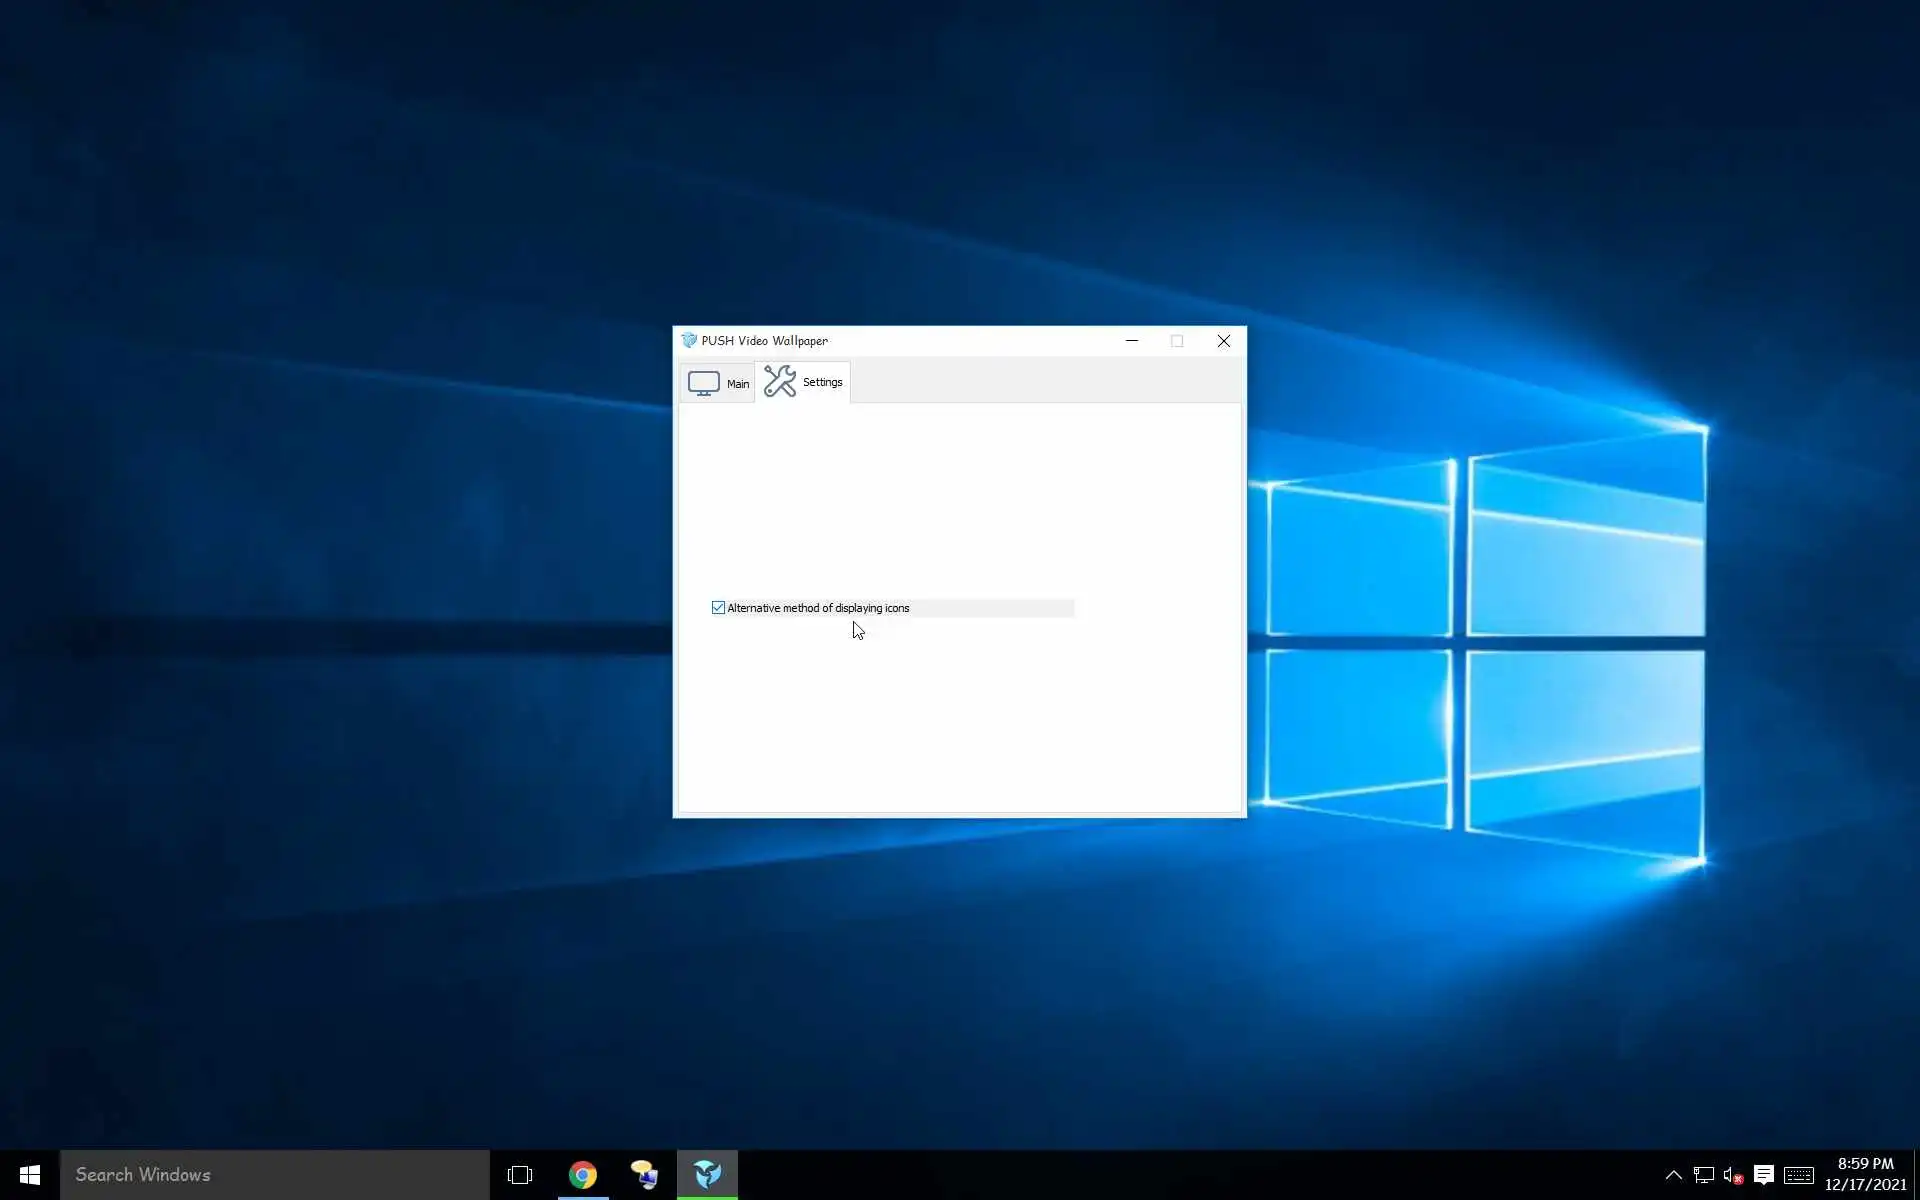The image size is (1920, 1200).
Task: Close the PUSH Video Wallpaper window
Action: point(1223,341)
